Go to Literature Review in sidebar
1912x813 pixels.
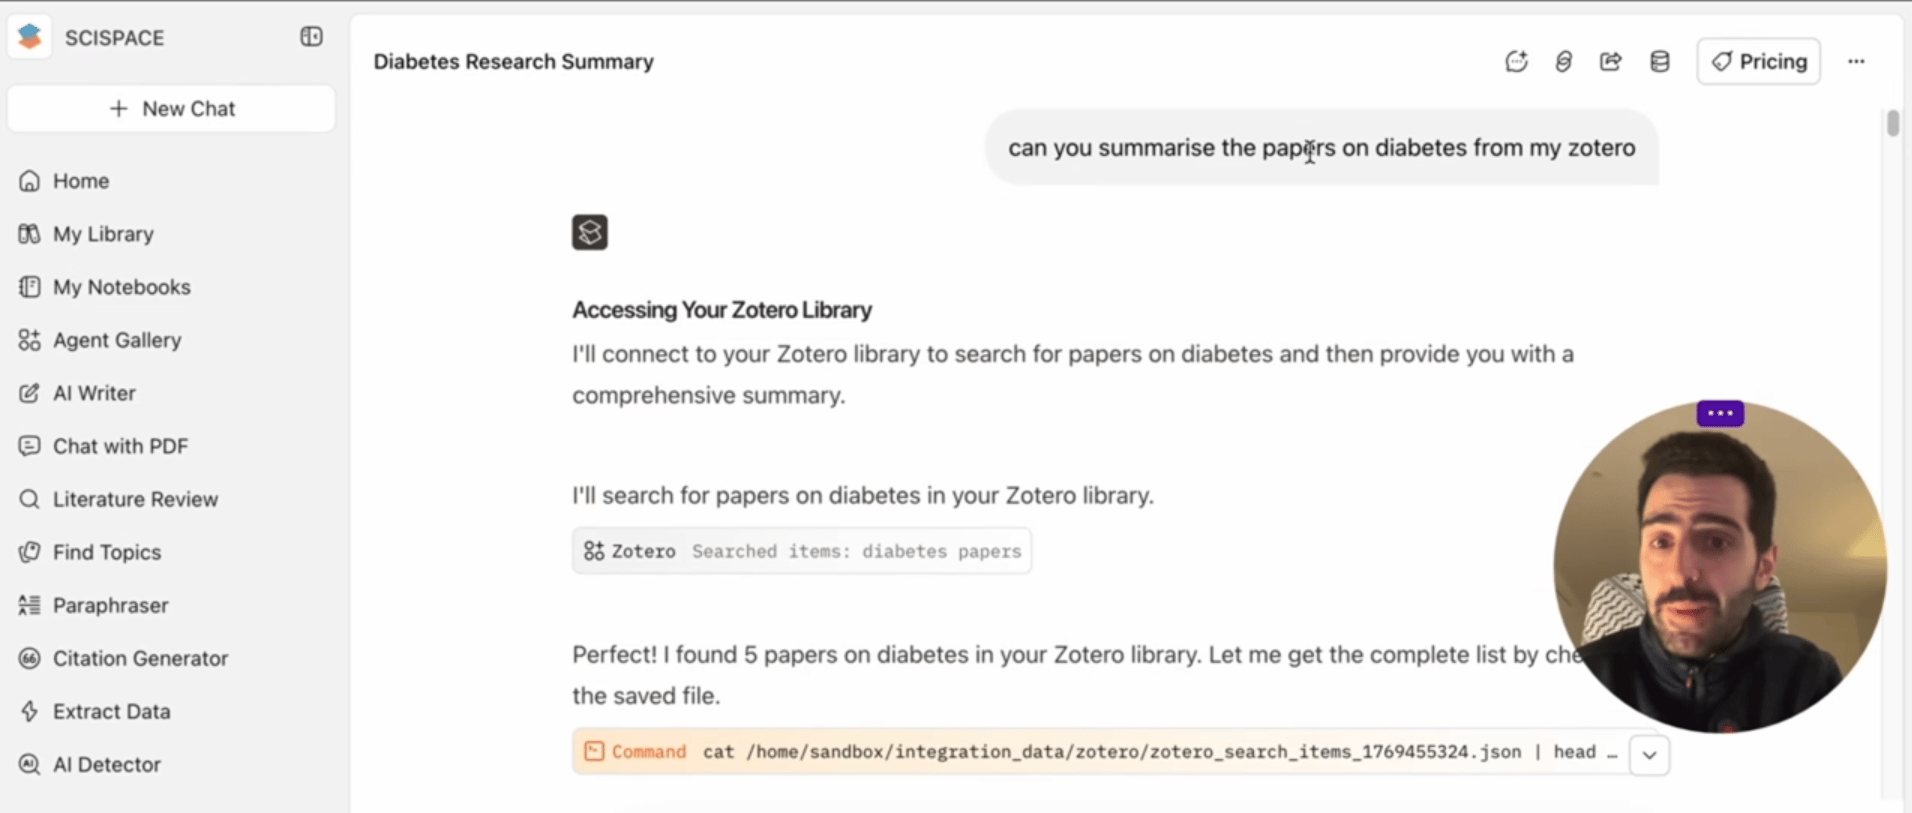coord(135,499)
